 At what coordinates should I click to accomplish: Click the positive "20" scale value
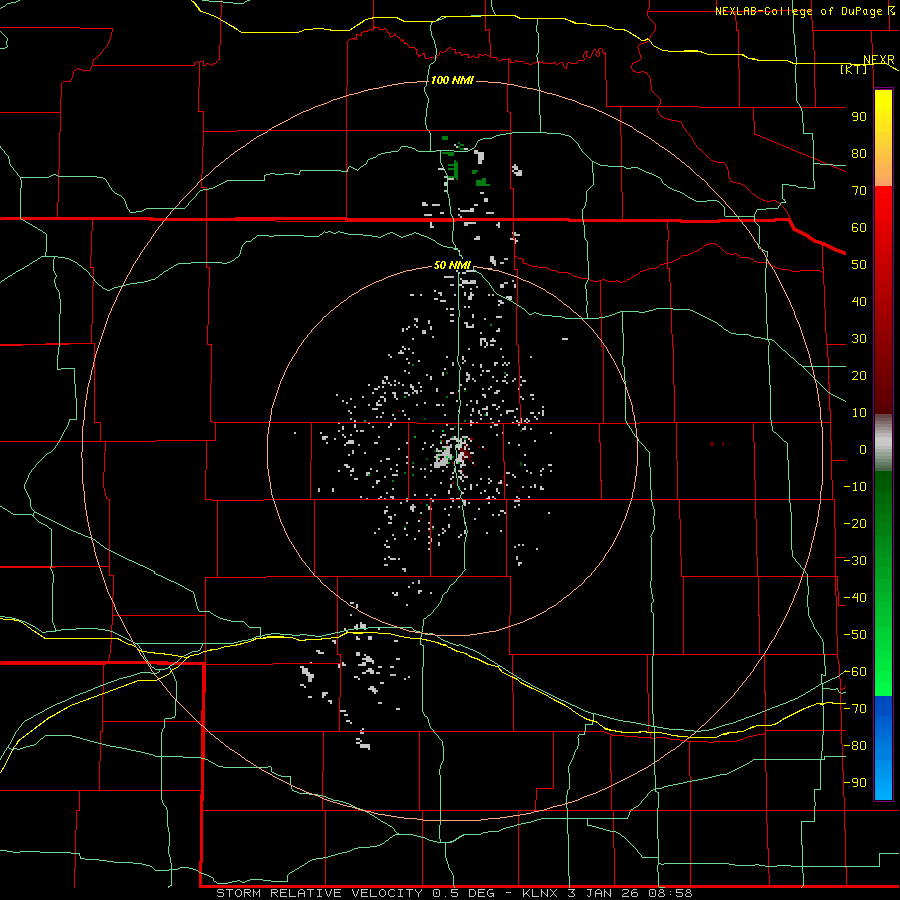pyautogui.click(x=859, y=376)
